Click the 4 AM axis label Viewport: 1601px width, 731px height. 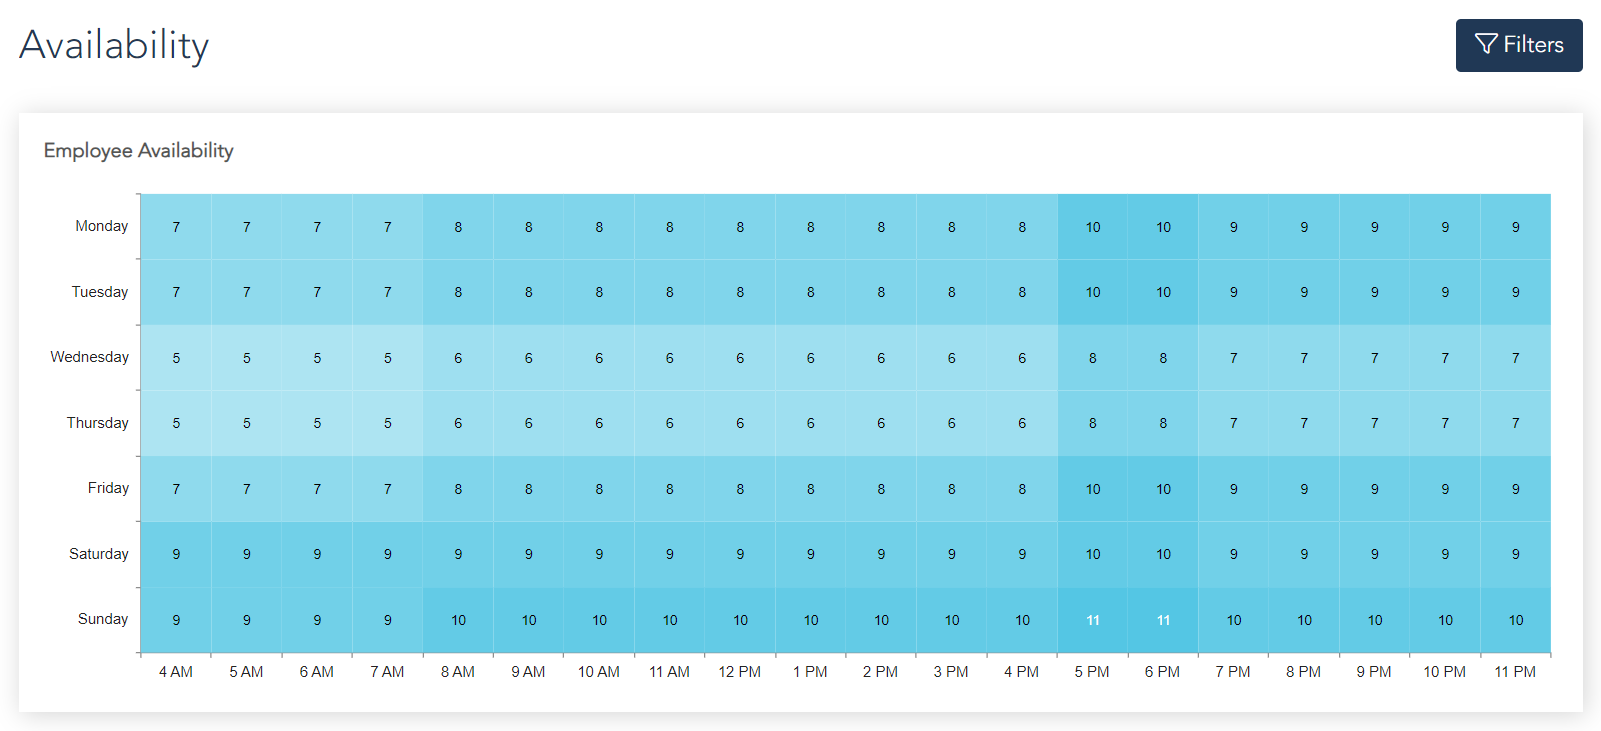(176, 672)
